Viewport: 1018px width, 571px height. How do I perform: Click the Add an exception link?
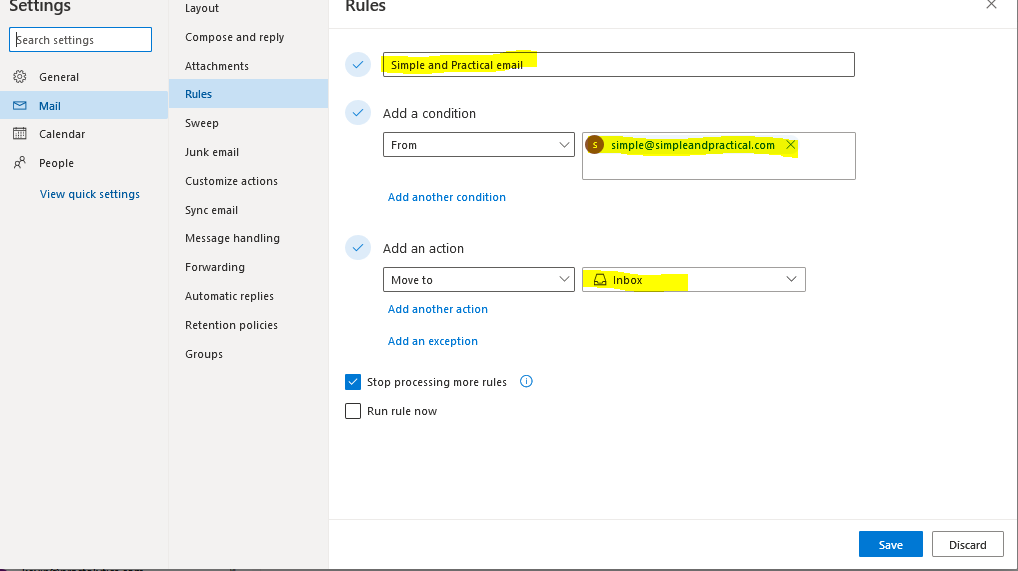433,341
